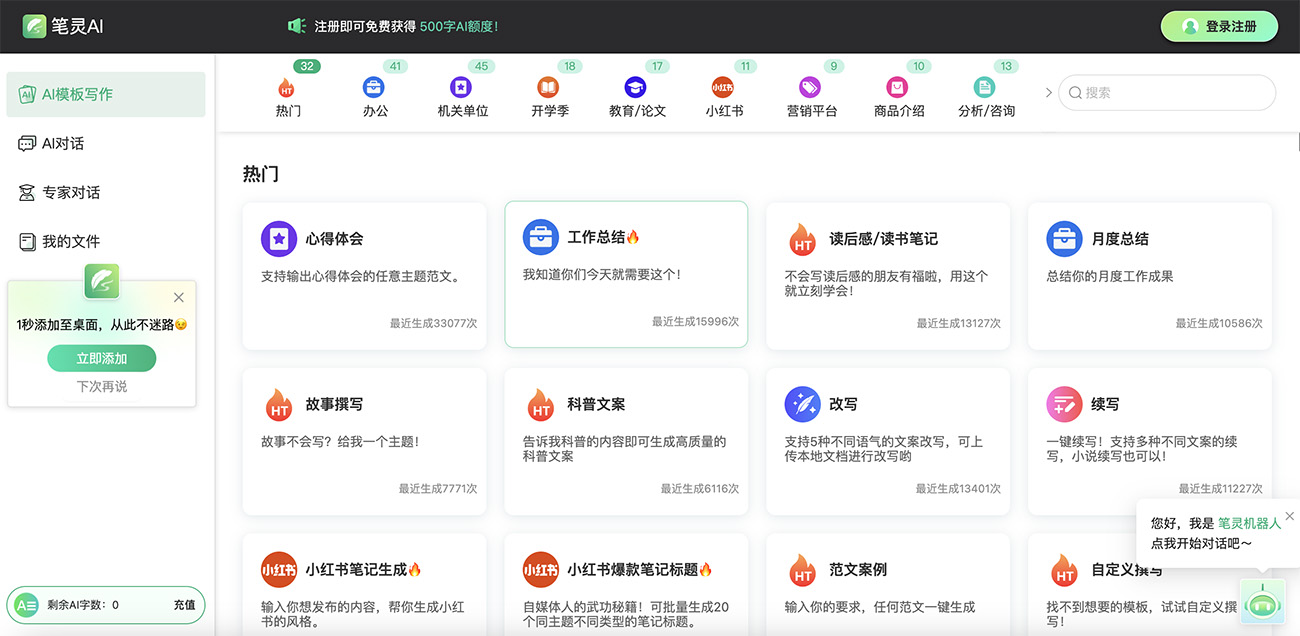Close the add-to-desktop popup
Viewport: 1300px width, 636px height.
tap(179, 297)
